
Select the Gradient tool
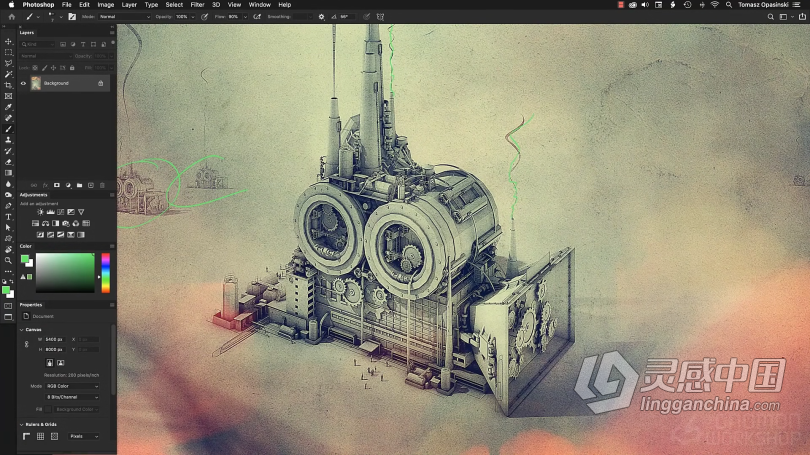[x=8, y=173]
